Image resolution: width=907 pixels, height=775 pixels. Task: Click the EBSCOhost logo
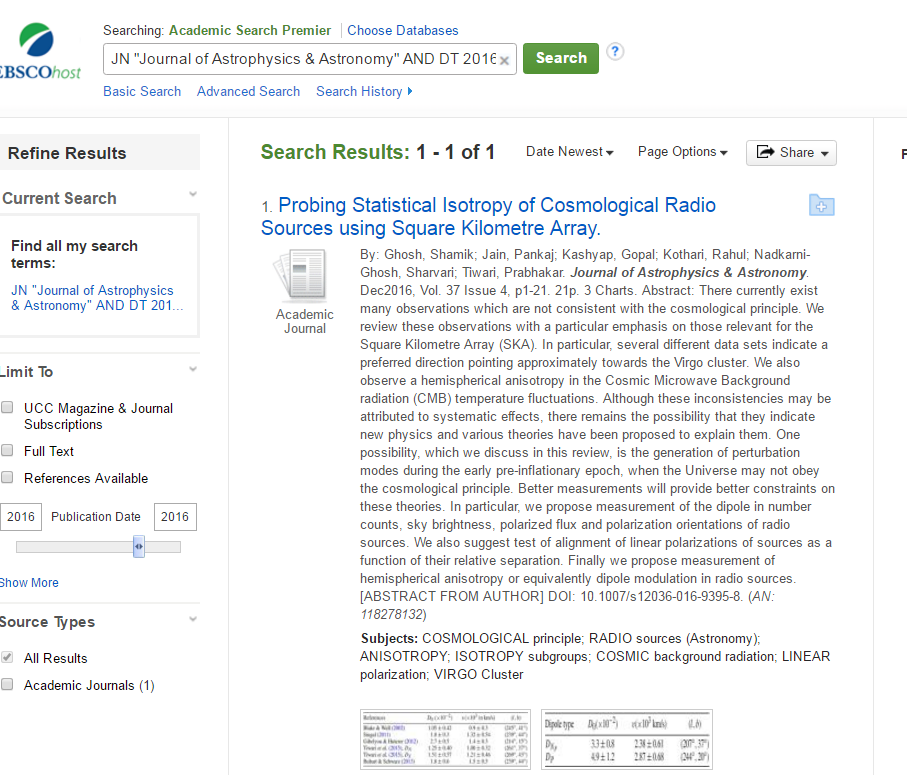tap(40, 51)
